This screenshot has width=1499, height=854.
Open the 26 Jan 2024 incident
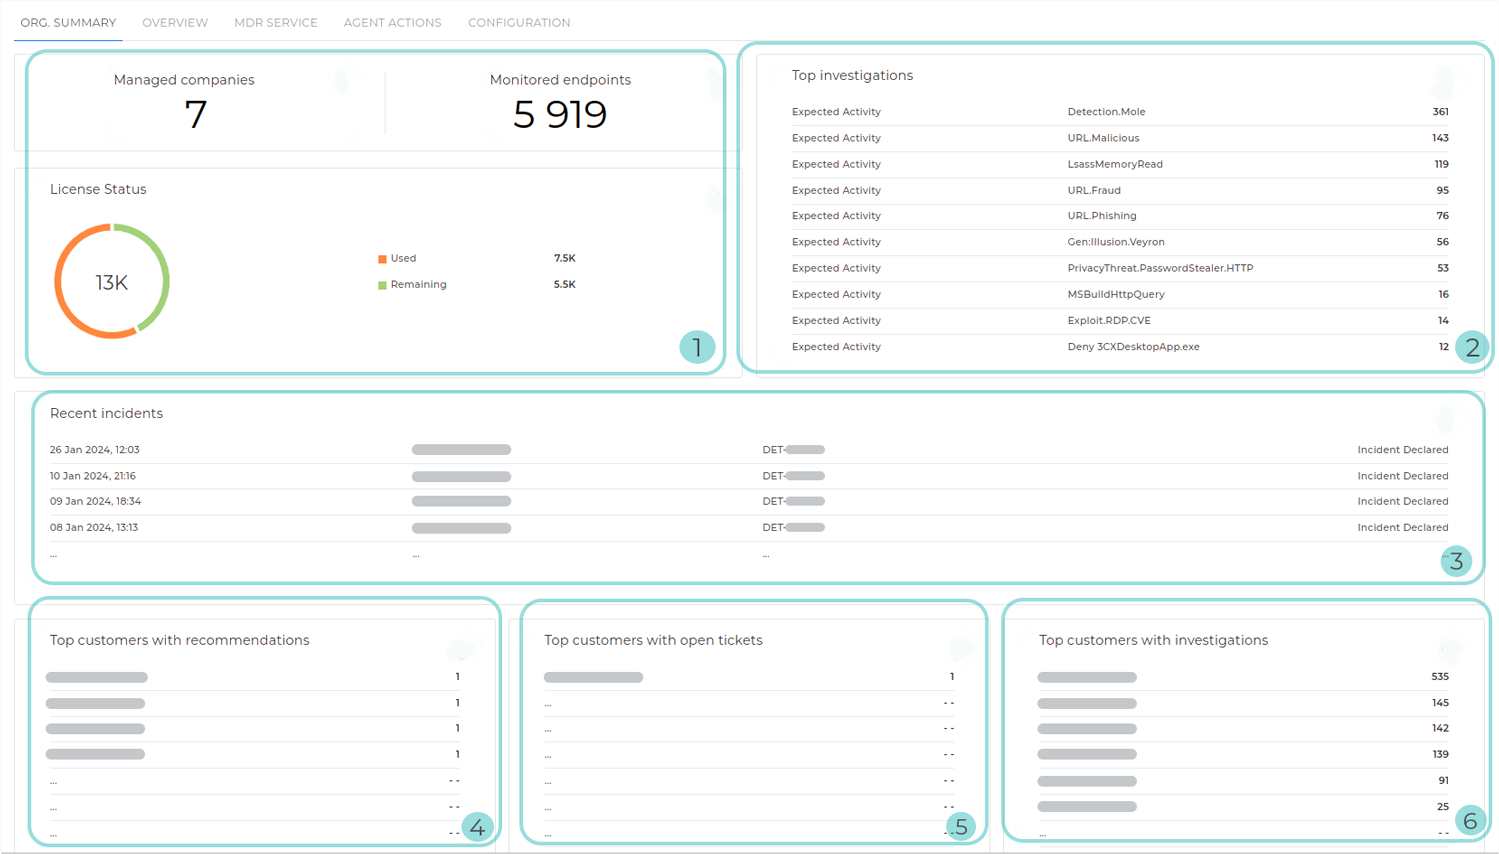click(95, 450)
